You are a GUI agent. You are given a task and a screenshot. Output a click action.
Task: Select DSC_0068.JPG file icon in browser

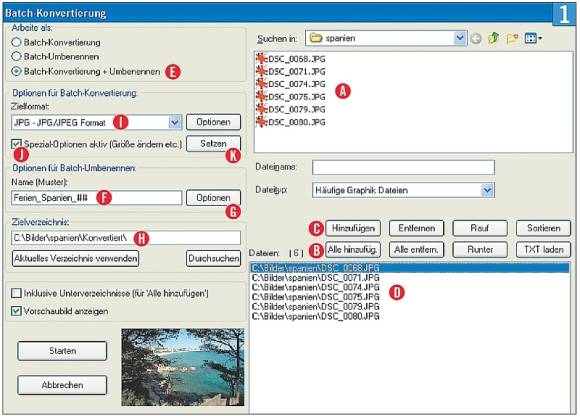(261, 58)
